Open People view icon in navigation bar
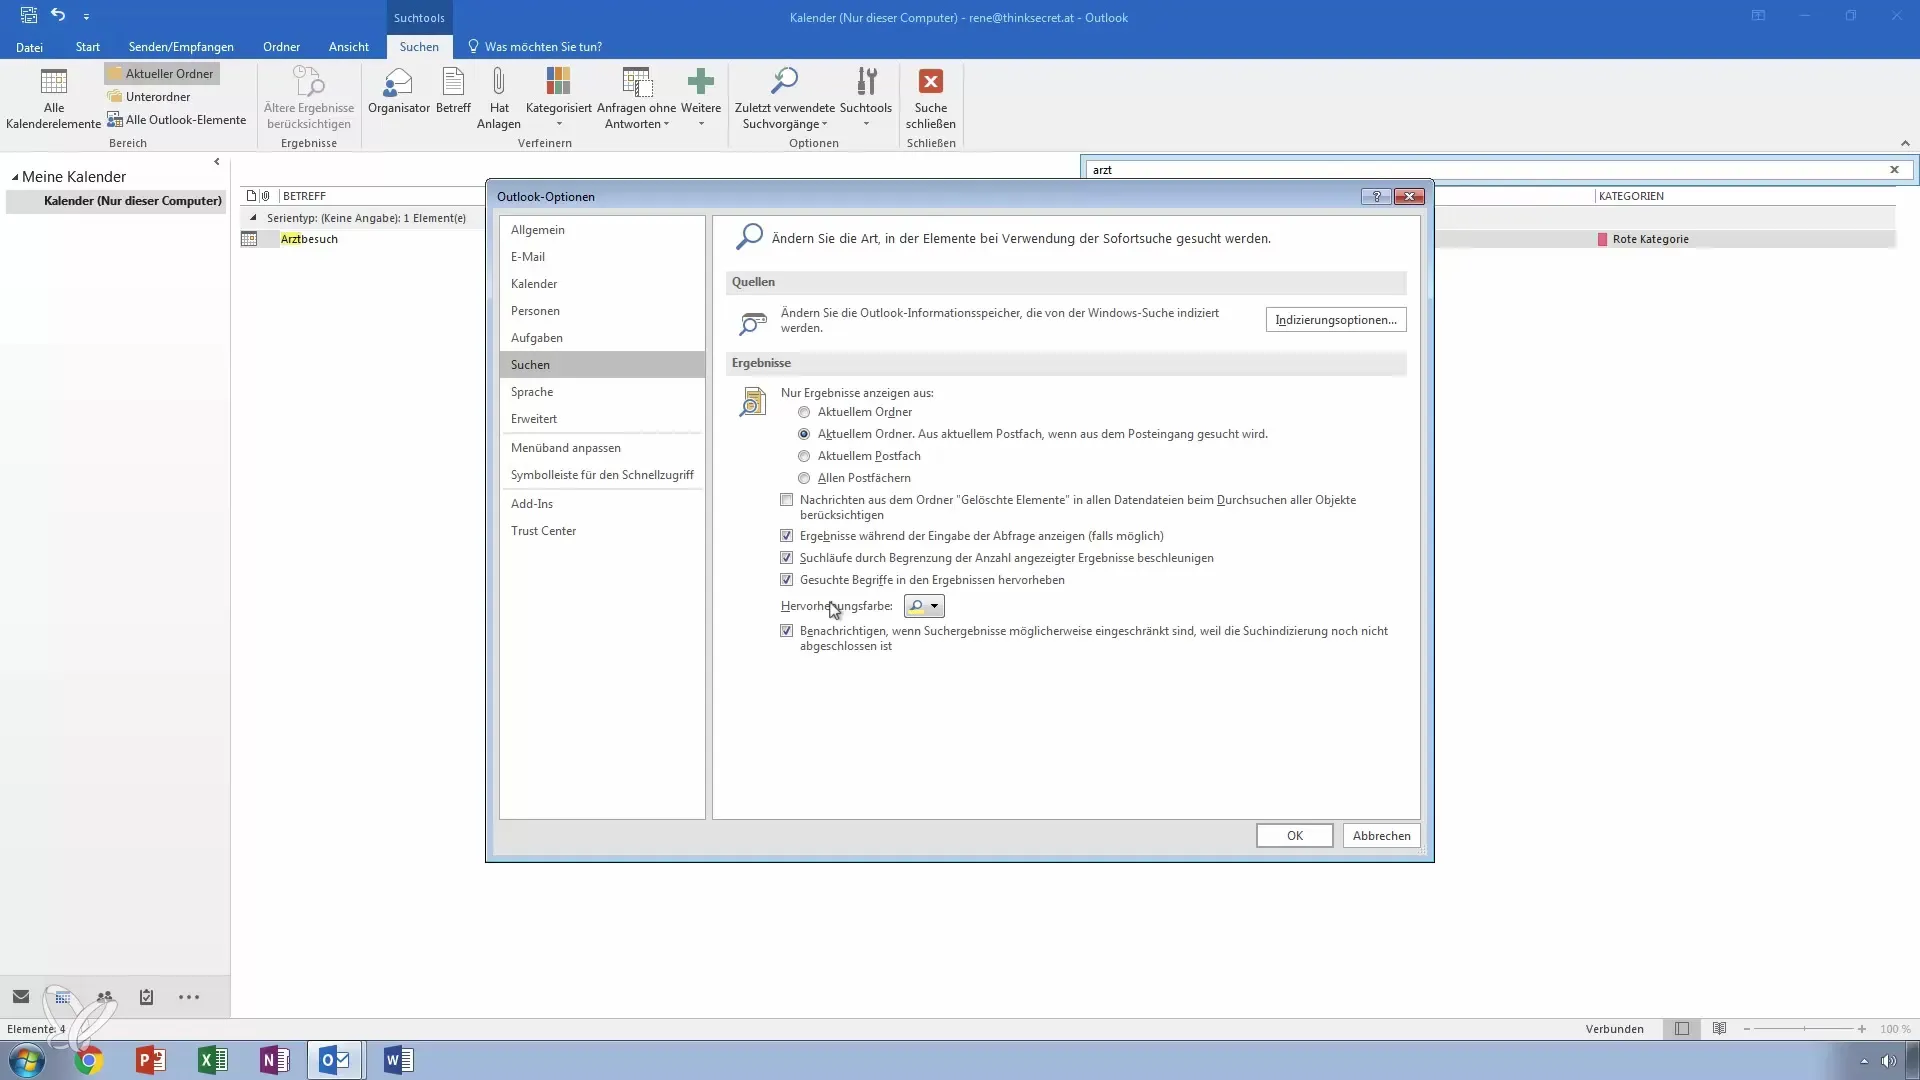 [105, 997]
